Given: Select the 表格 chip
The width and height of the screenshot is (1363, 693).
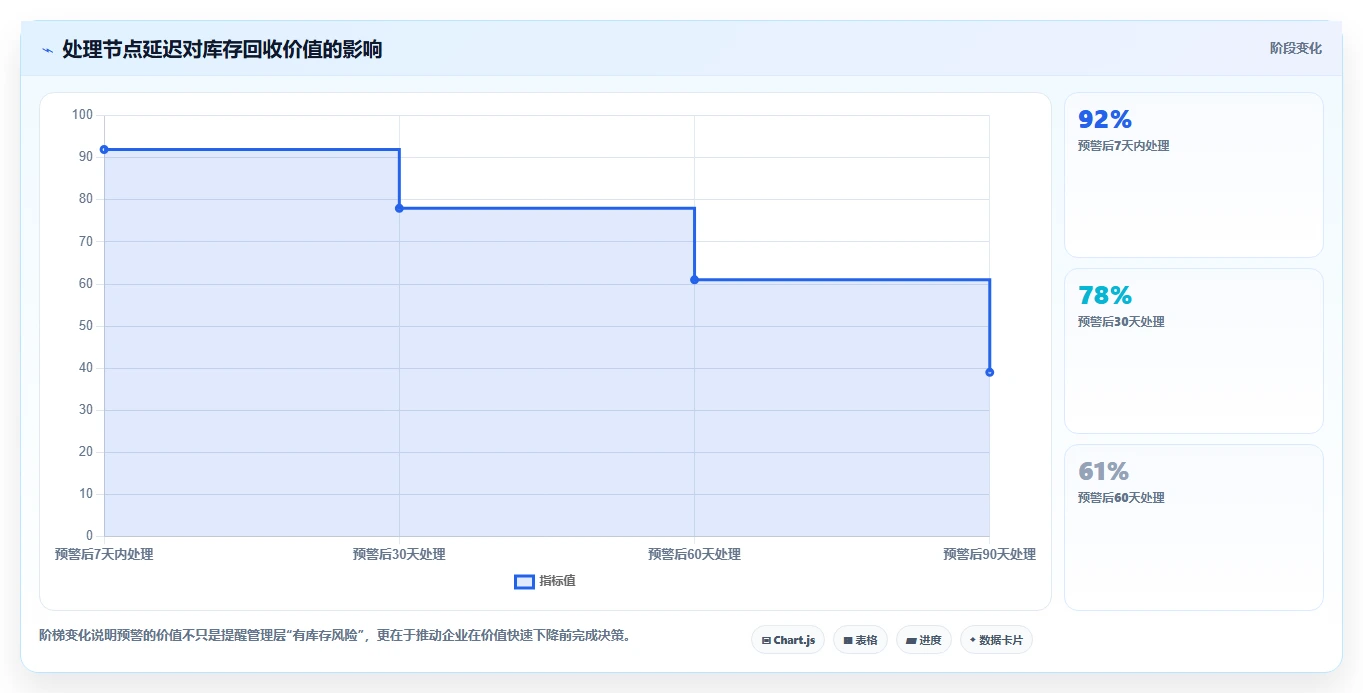Looking at the screenshot, I should coord(860,640).
